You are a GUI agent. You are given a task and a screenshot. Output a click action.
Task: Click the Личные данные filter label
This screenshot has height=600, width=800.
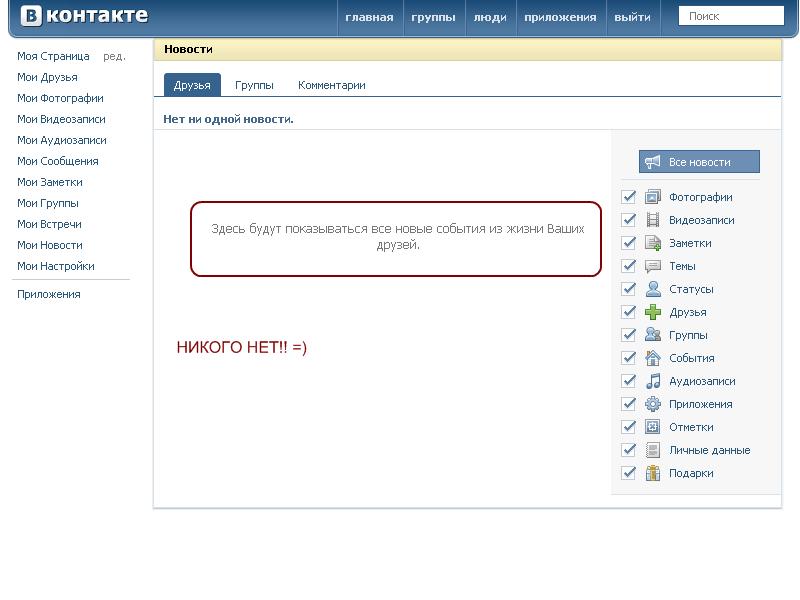point(709,450)
